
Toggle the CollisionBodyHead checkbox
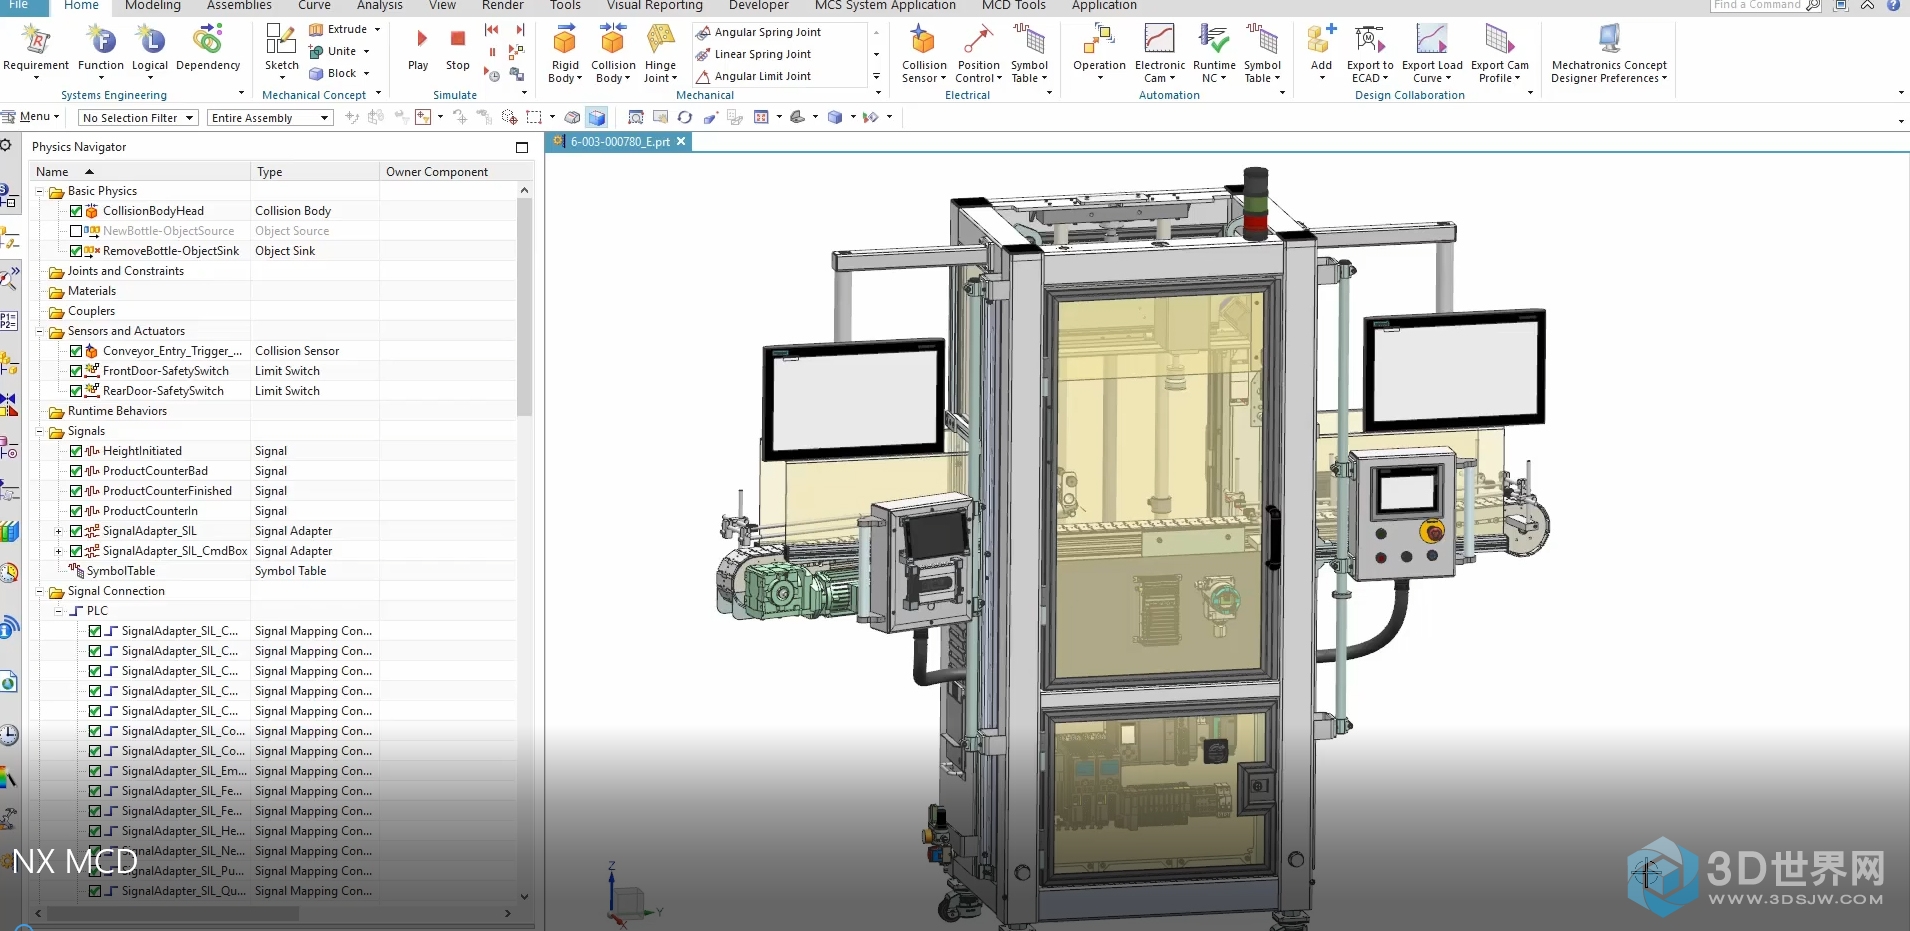[x=76, y=211]
